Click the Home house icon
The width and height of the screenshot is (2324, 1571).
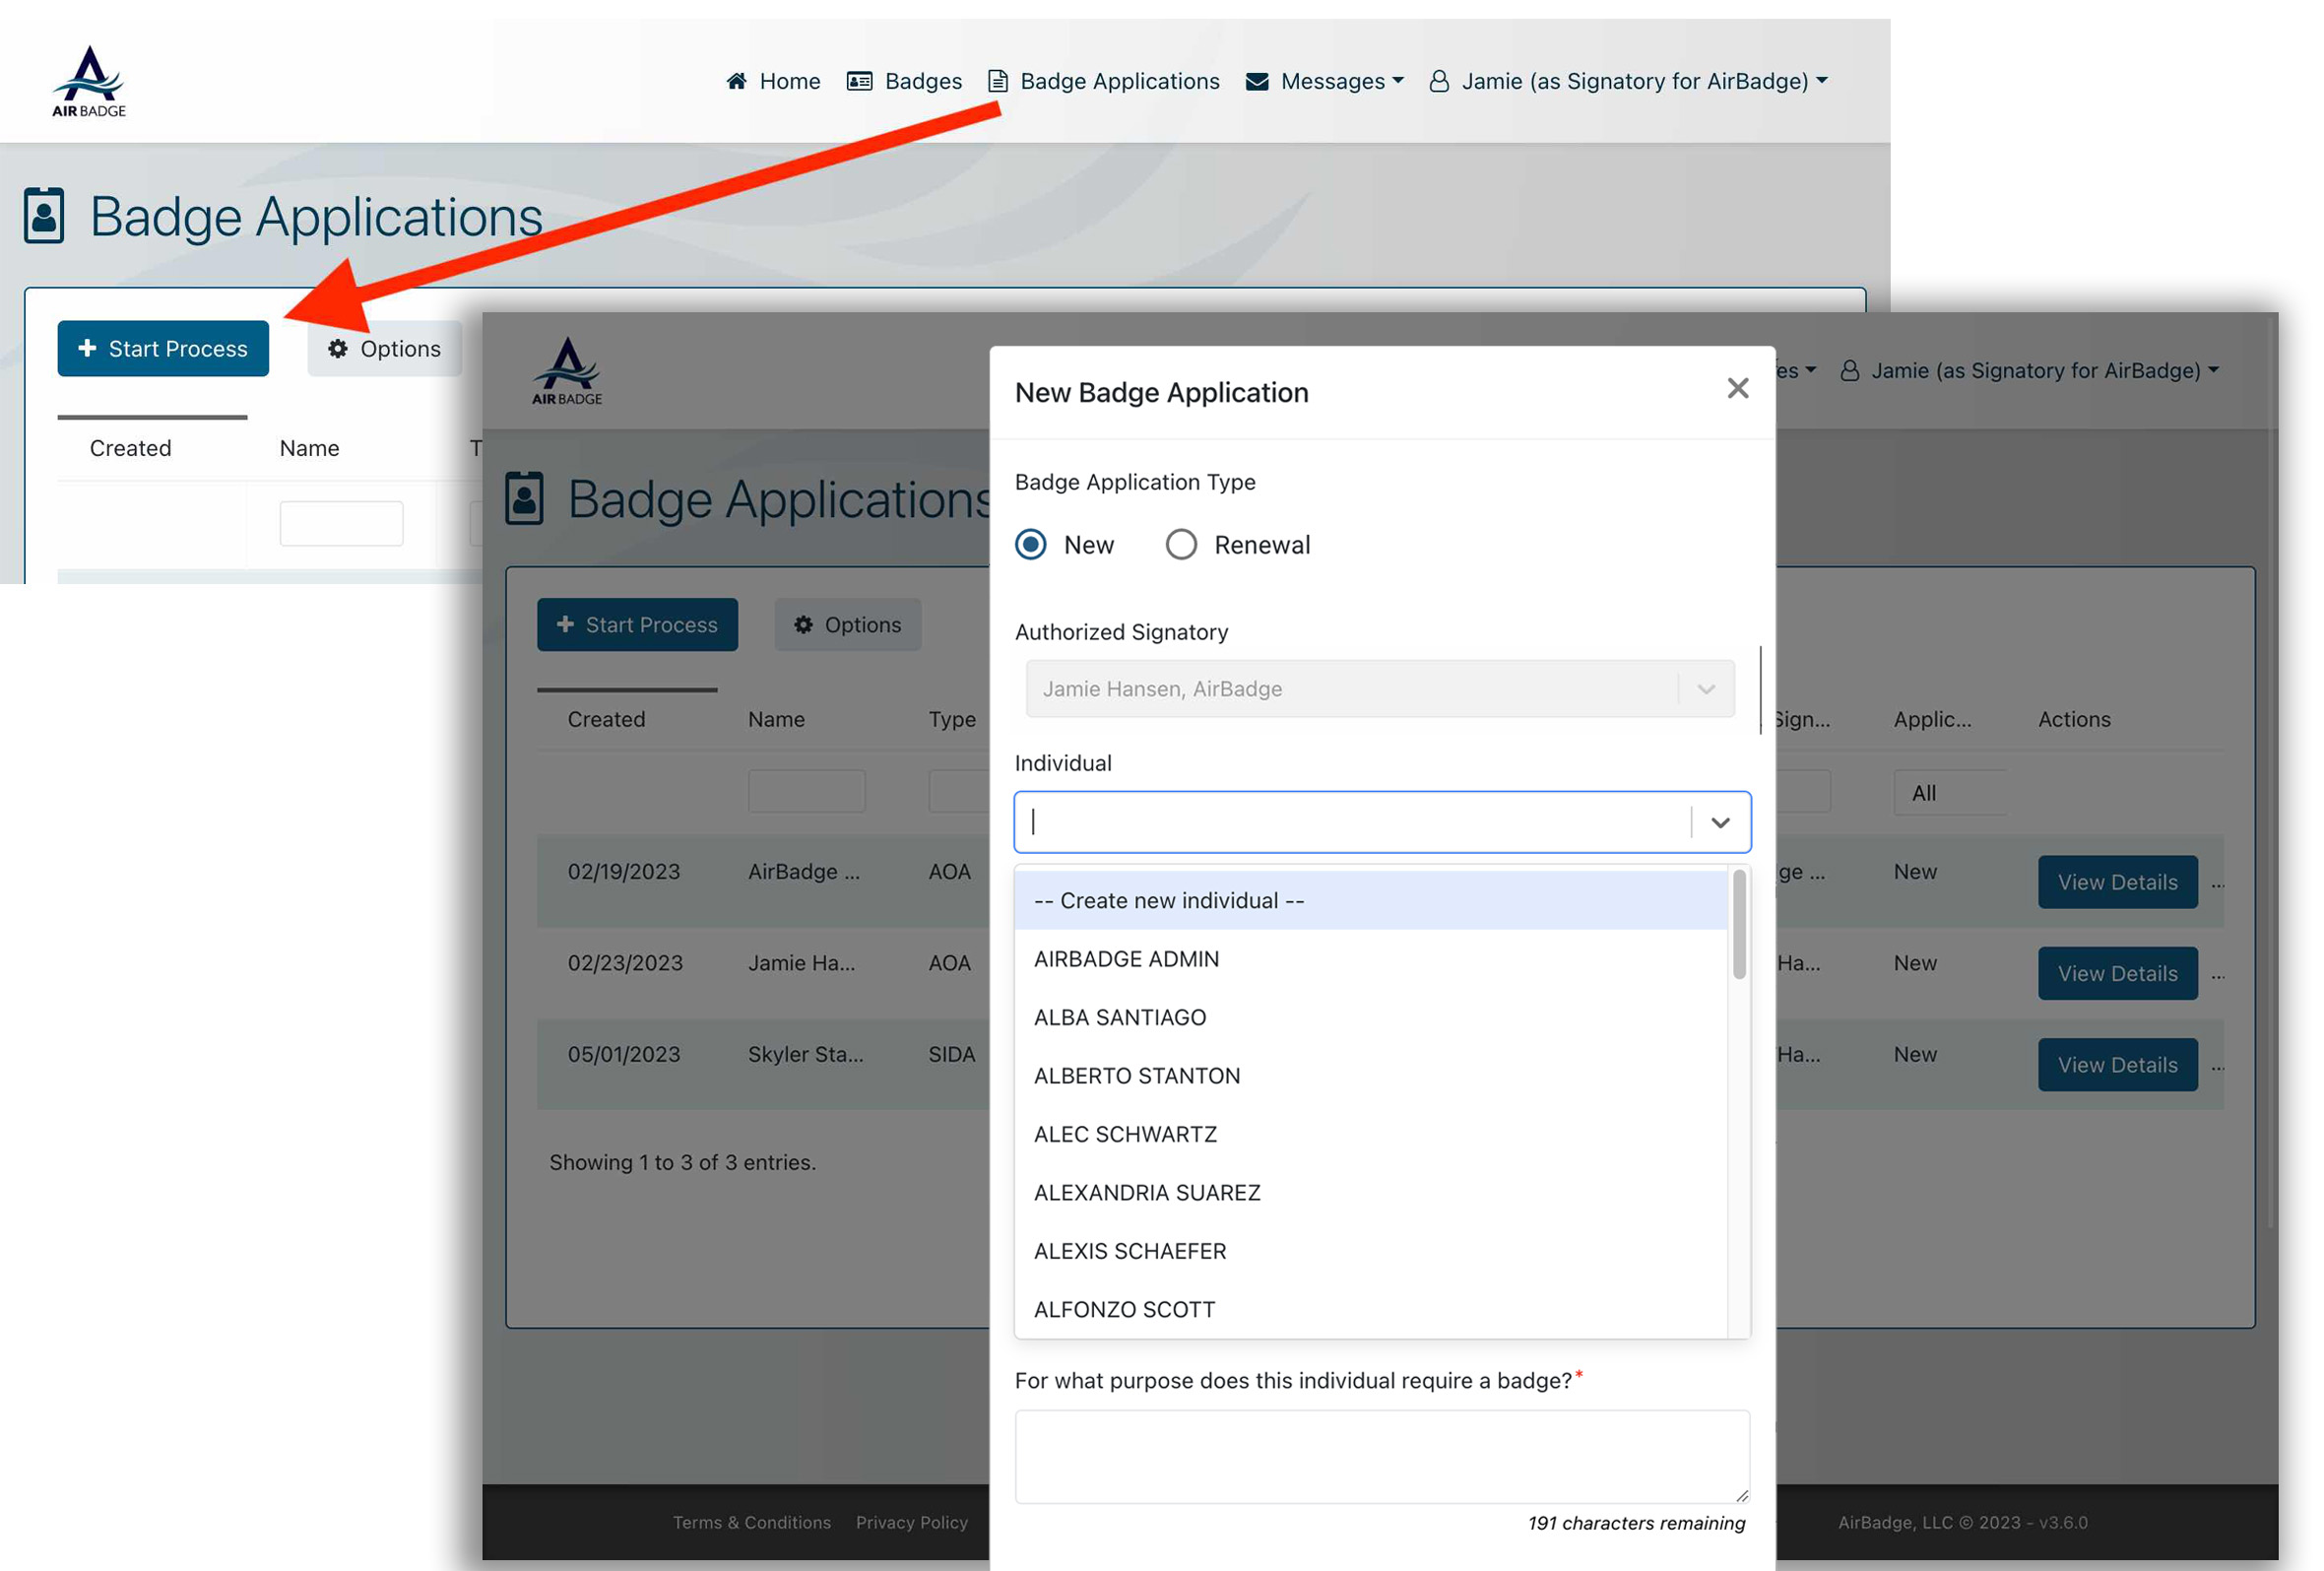(x=736, y=81)
